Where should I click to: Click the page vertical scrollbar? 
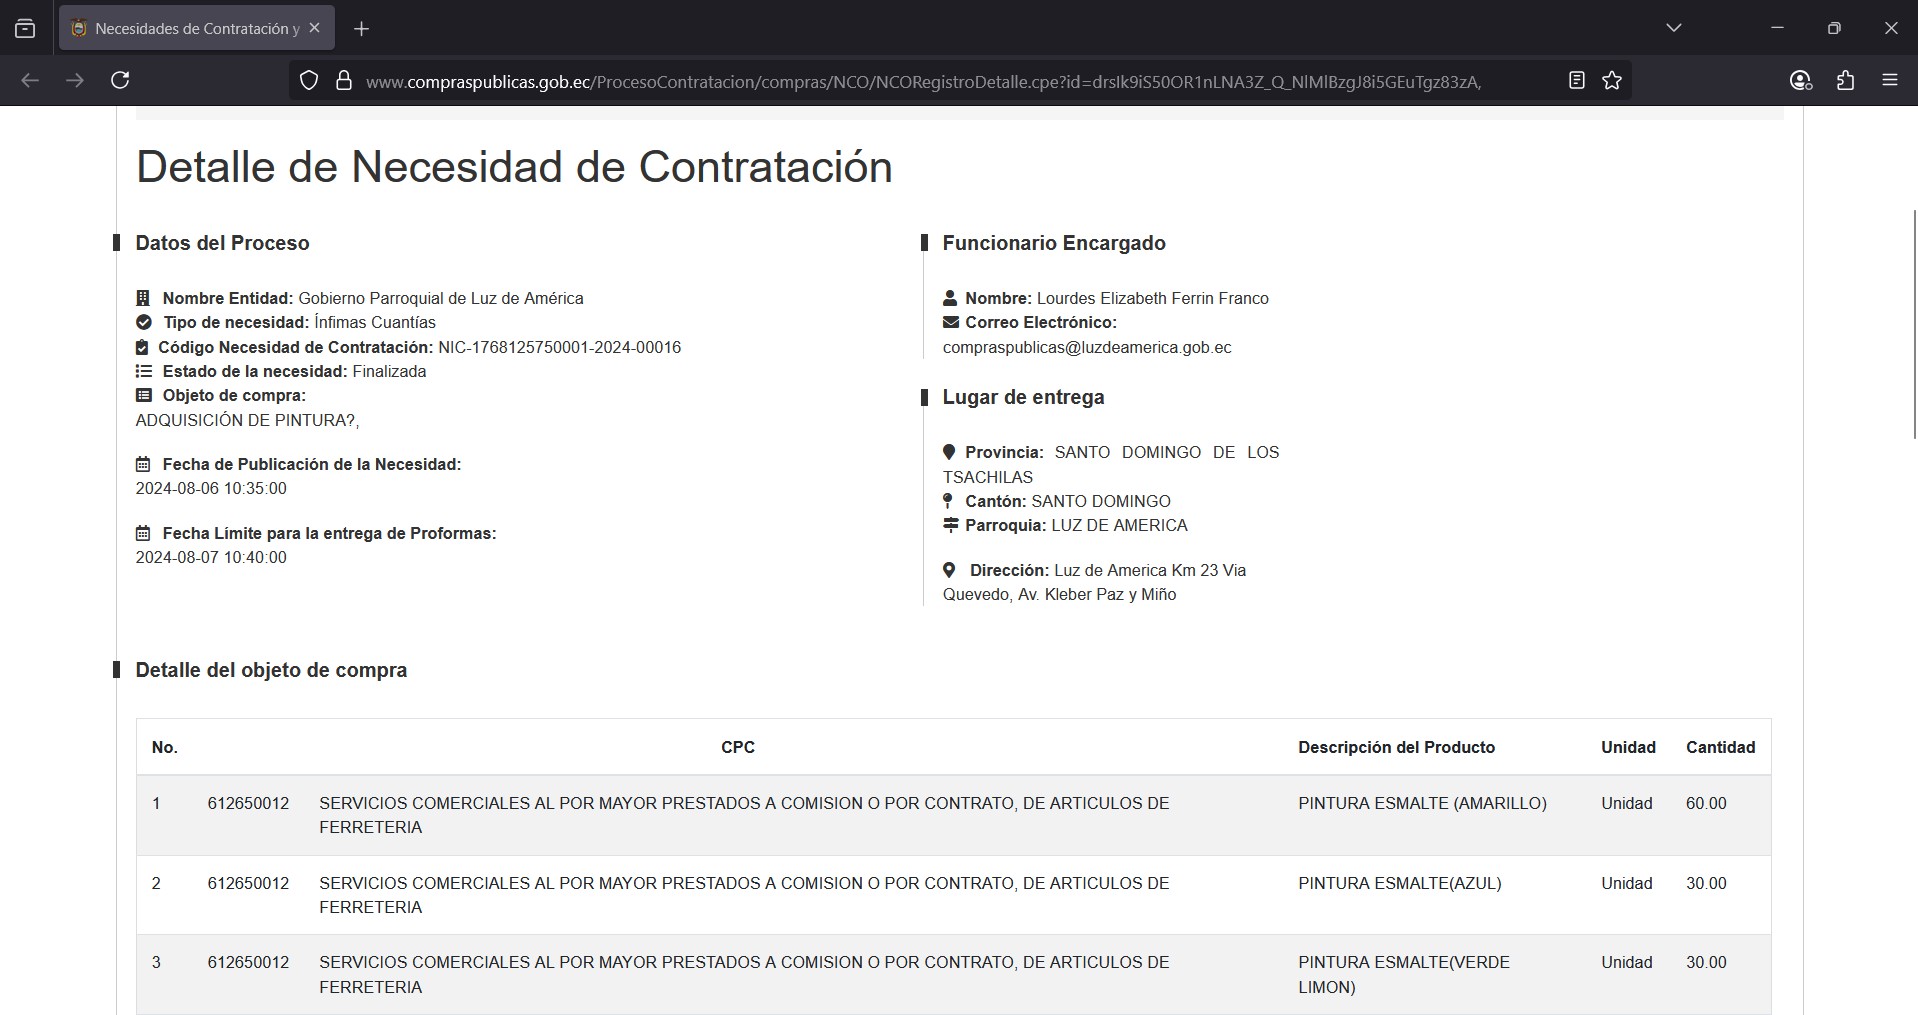tap(1914, 324)
